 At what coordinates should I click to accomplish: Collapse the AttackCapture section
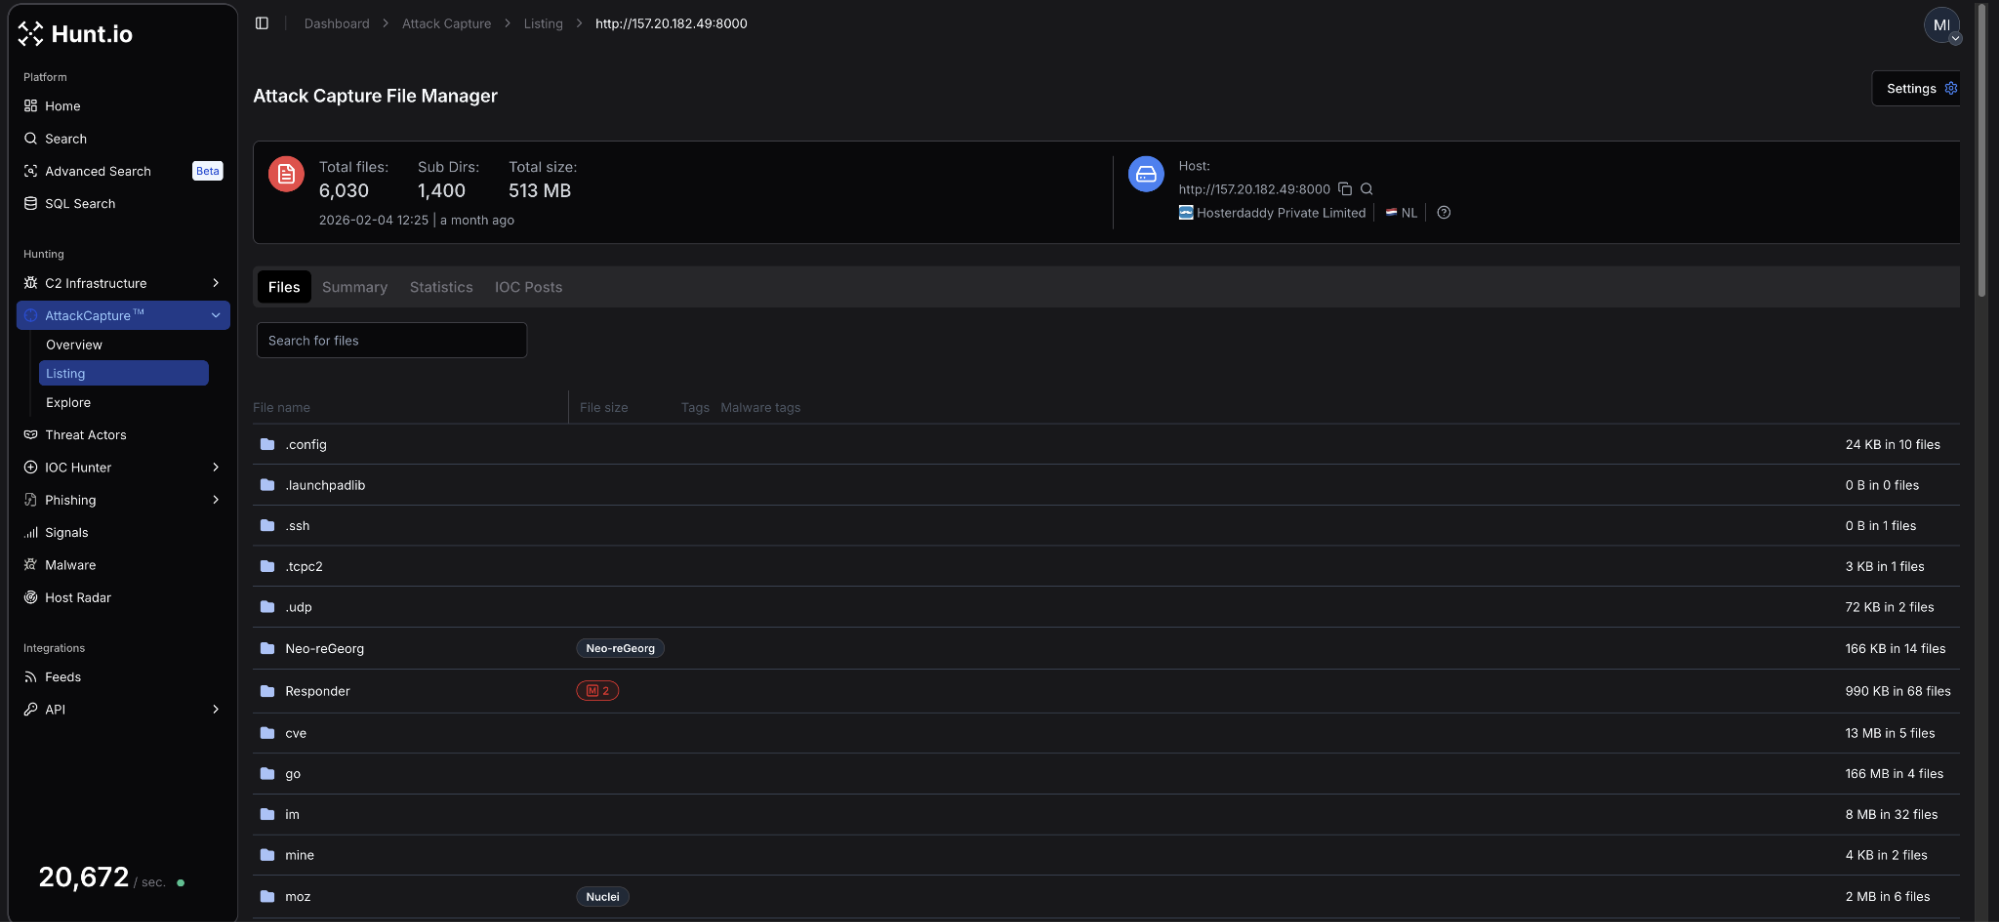click(215, 316)
